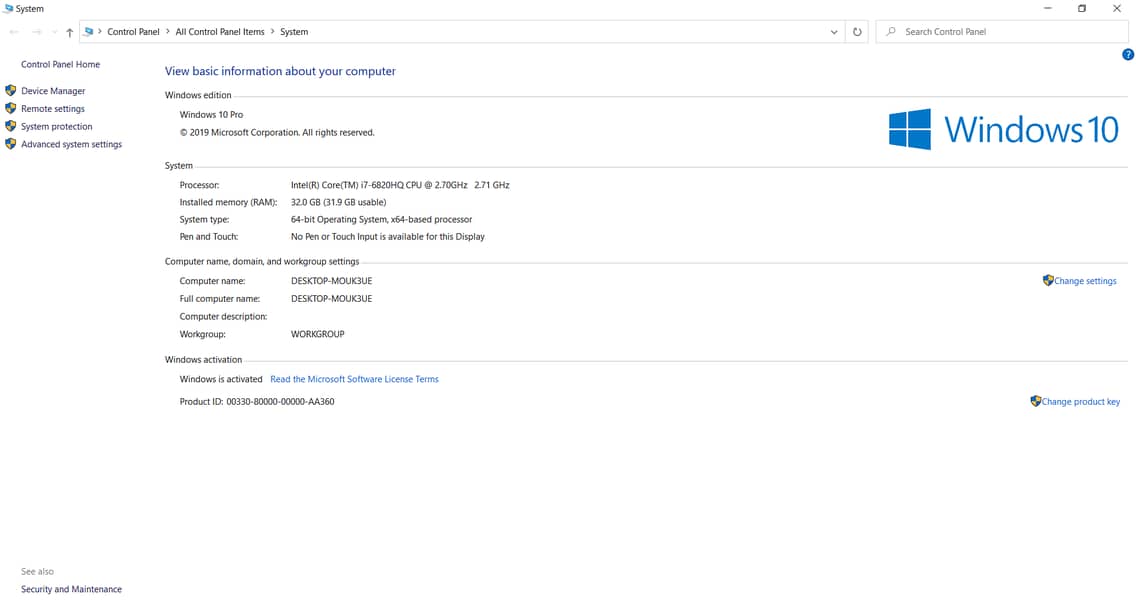Open the recent locations dropdown arrow
Screen dimensions: 1136x600
(53, 32)
